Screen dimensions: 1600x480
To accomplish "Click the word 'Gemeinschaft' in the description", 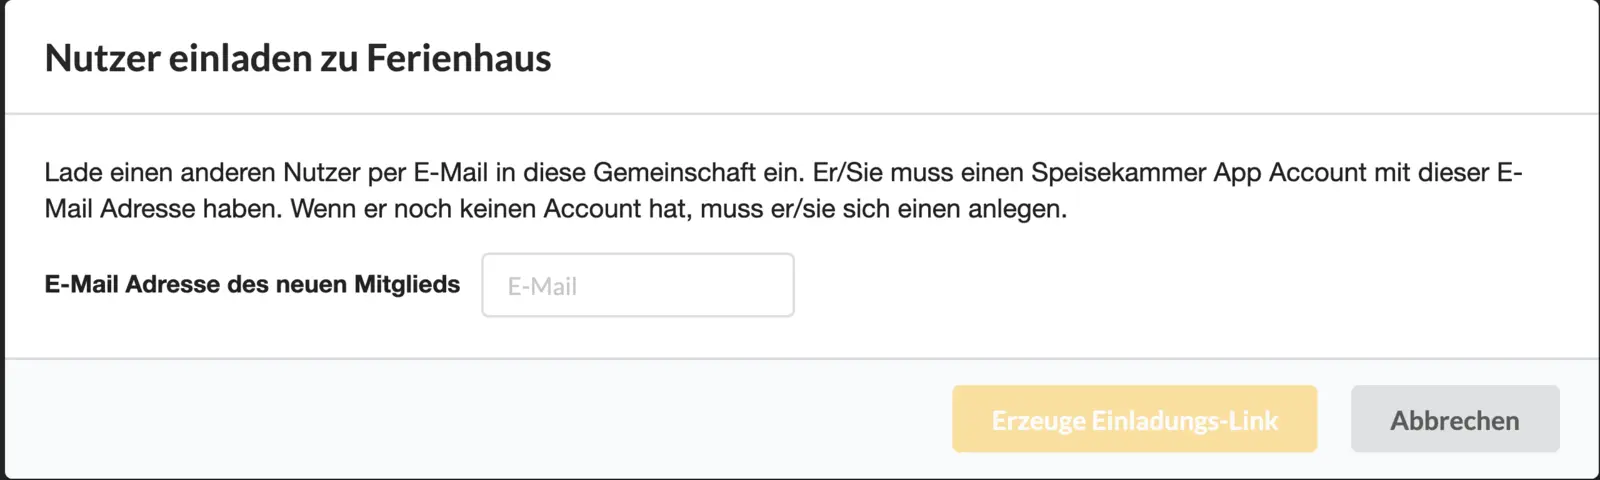I will 674,172.
